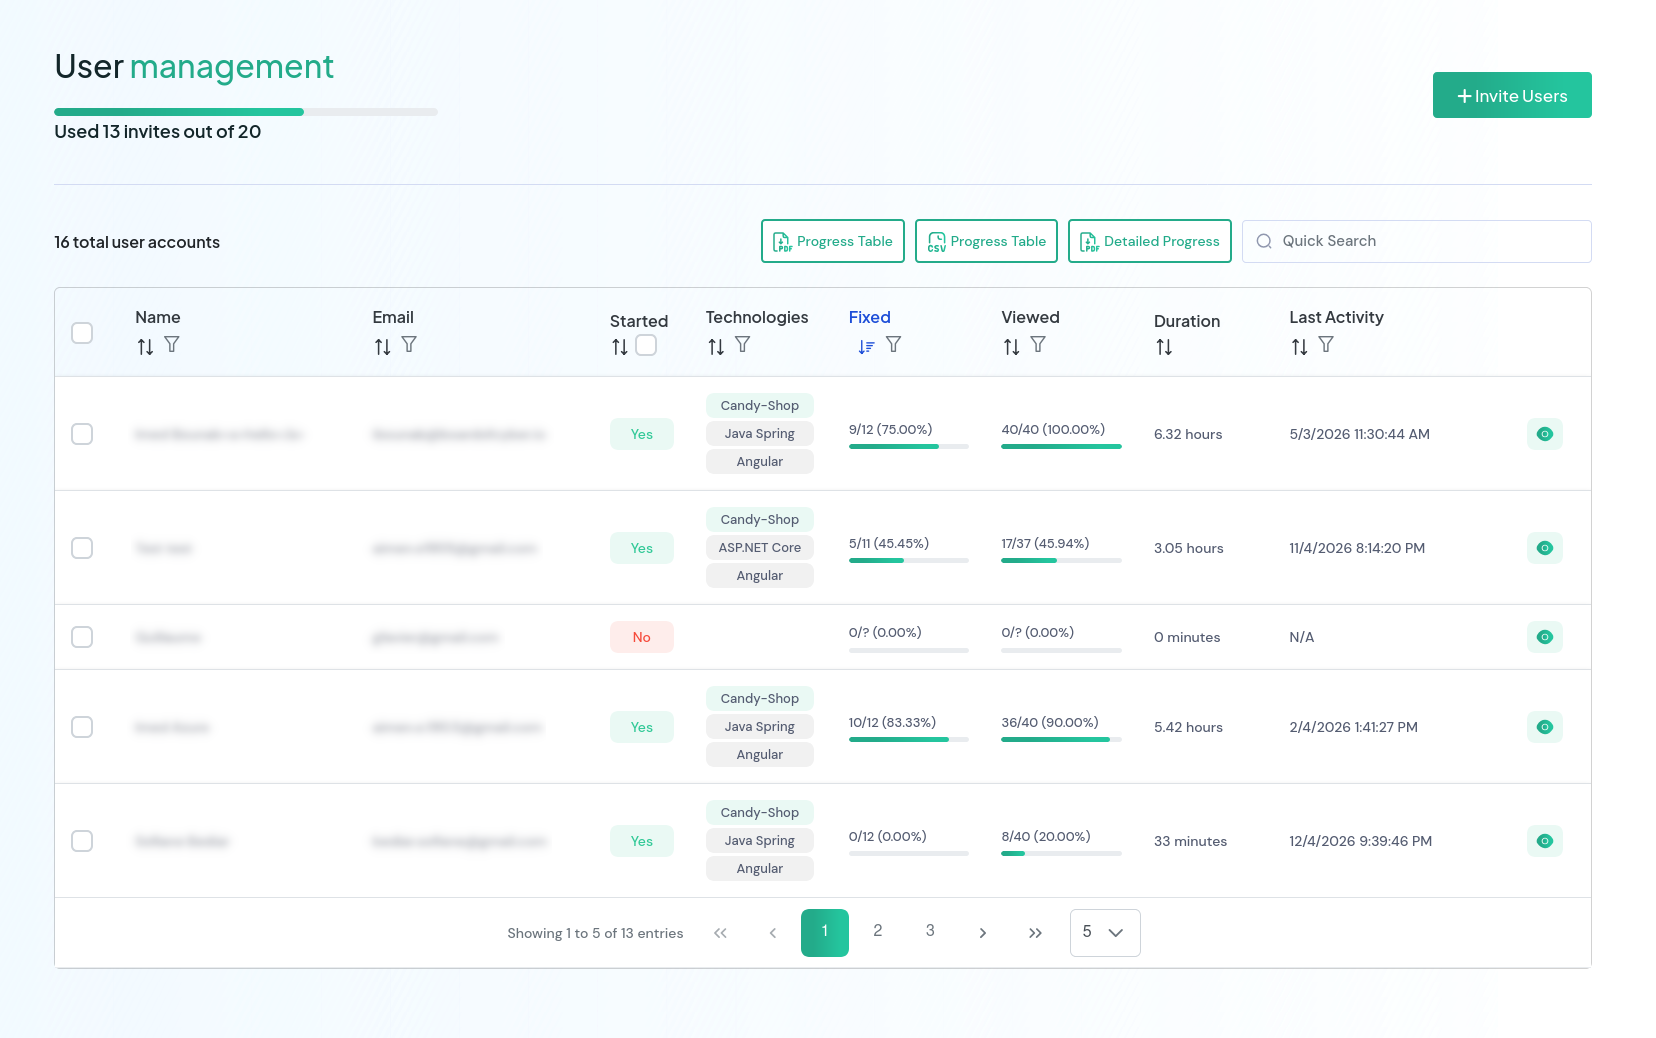Click the 12/4/2026 9:39:46 PM activity cell

(1361, 841)
